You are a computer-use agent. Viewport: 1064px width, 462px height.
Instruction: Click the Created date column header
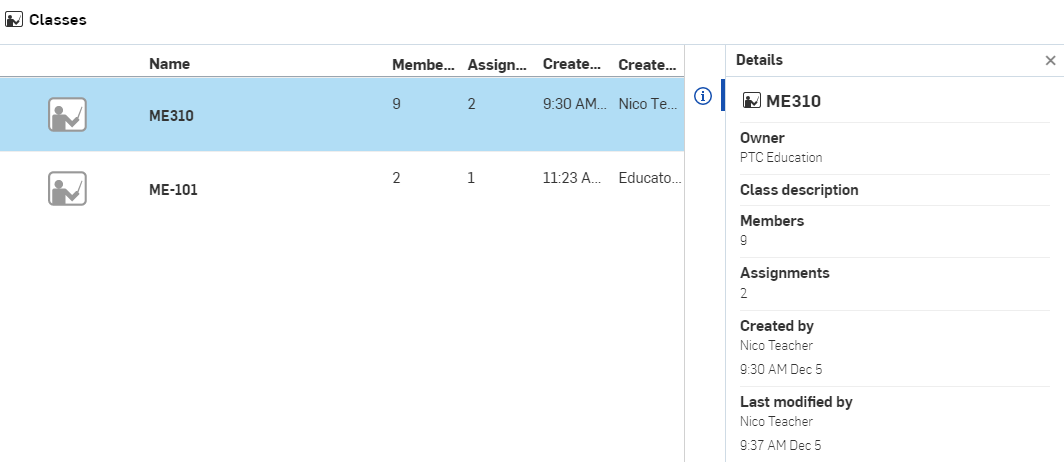point(572,64)
